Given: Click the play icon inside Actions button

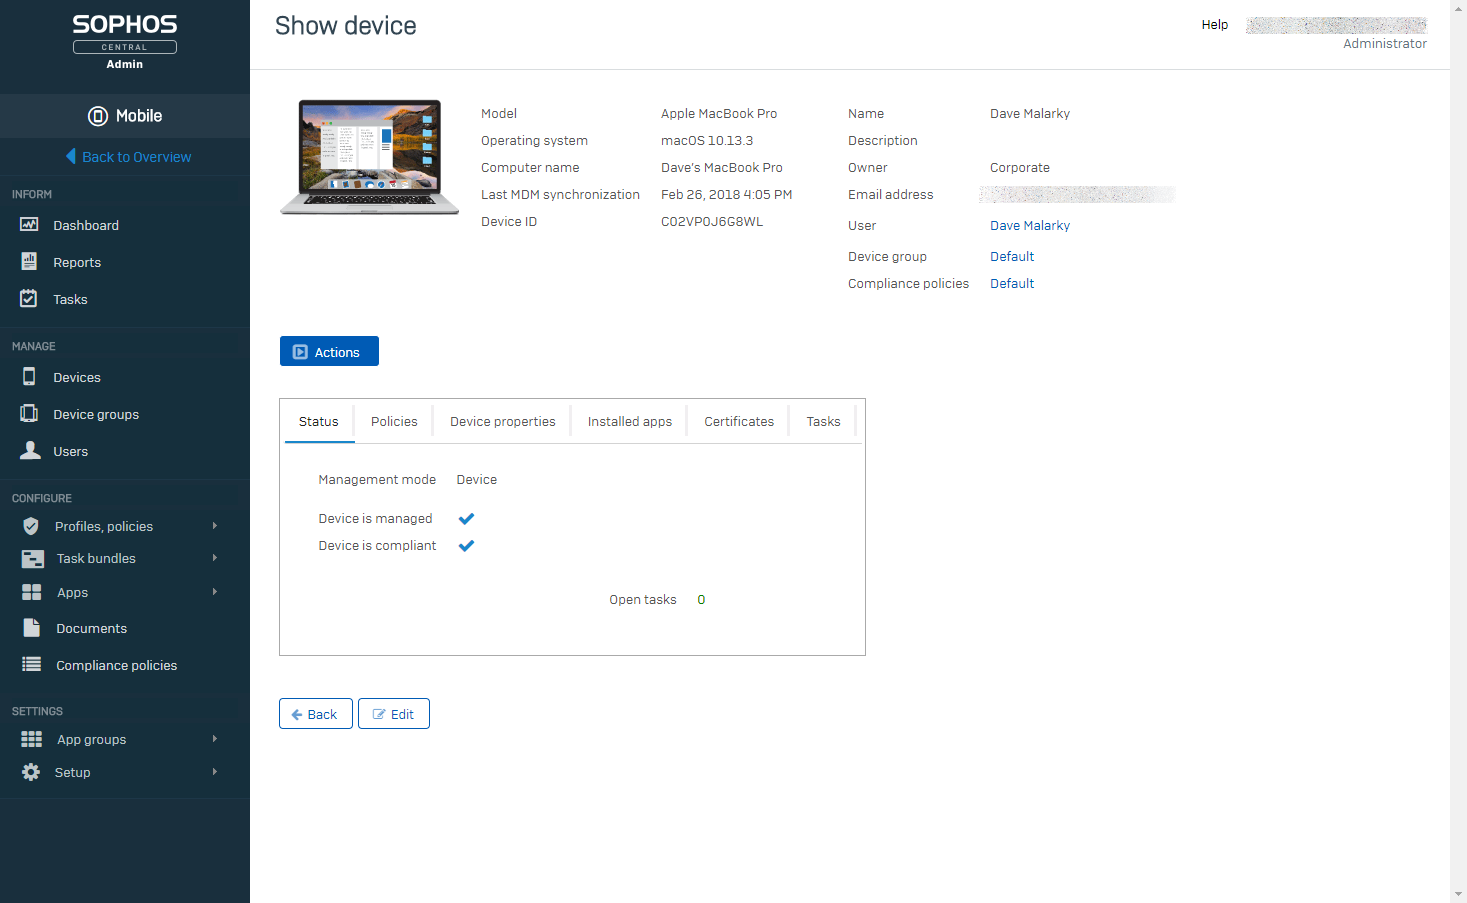Looking at the screenshot, I should coord(300,352).
